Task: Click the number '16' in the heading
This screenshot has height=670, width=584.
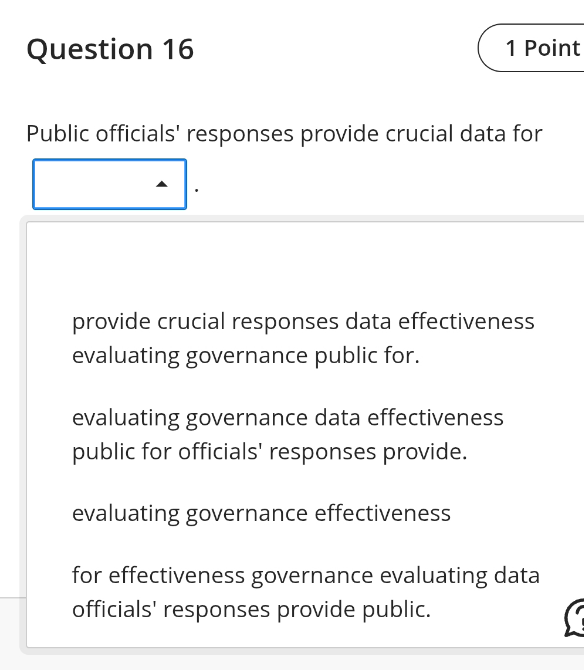Action: [x=178, y=49]
